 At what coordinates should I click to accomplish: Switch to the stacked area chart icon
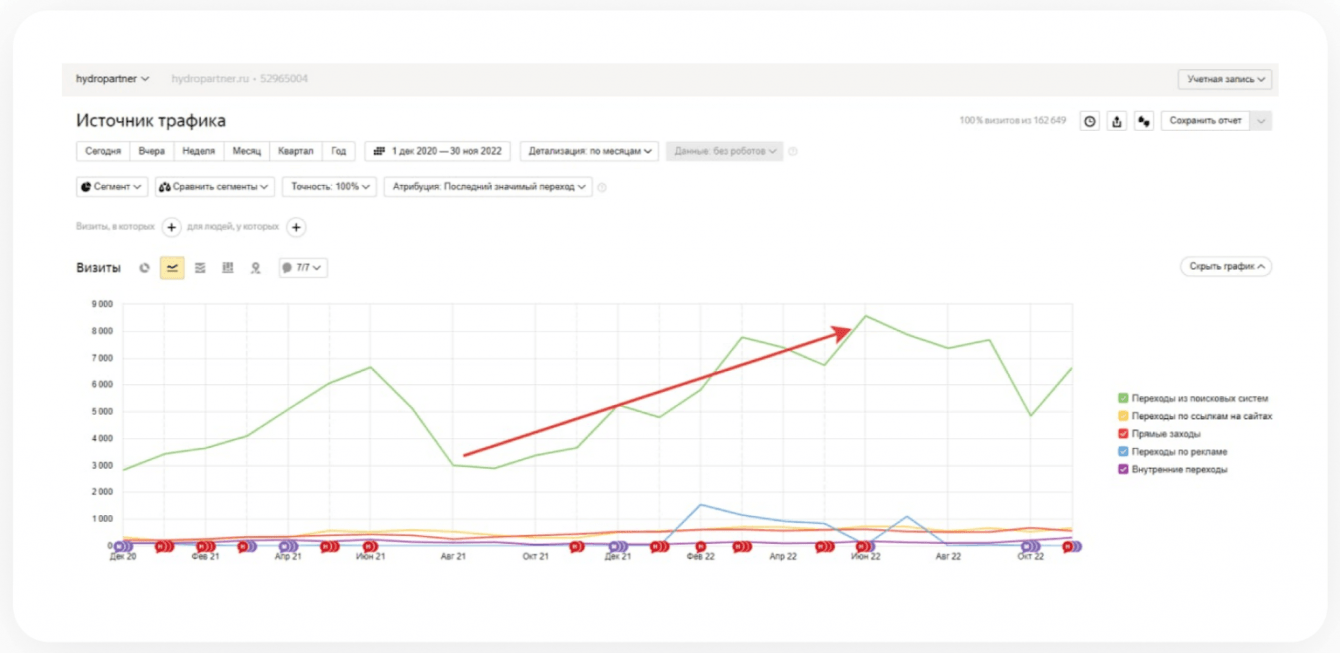click(200, 268)
